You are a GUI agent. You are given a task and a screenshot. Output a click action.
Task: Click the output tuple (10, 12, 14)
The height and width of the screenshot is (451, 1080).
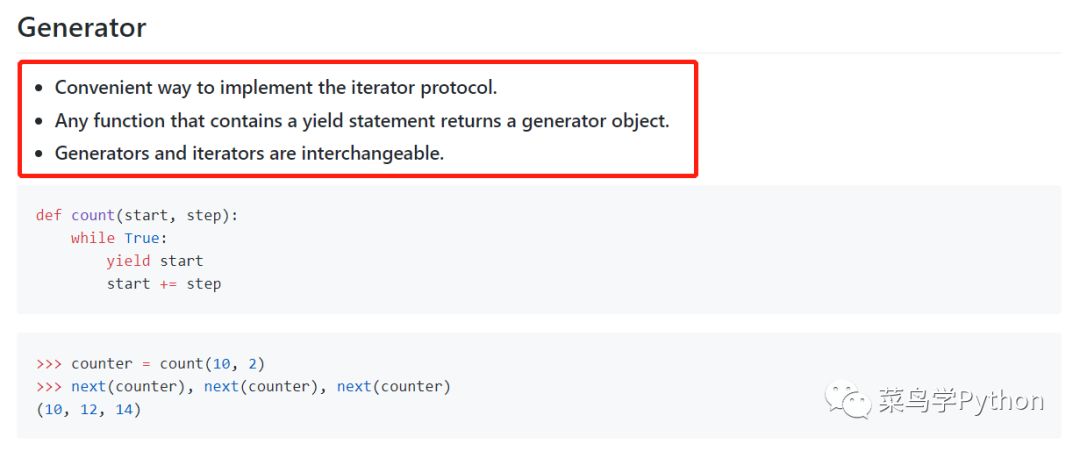tap(88, 410)
